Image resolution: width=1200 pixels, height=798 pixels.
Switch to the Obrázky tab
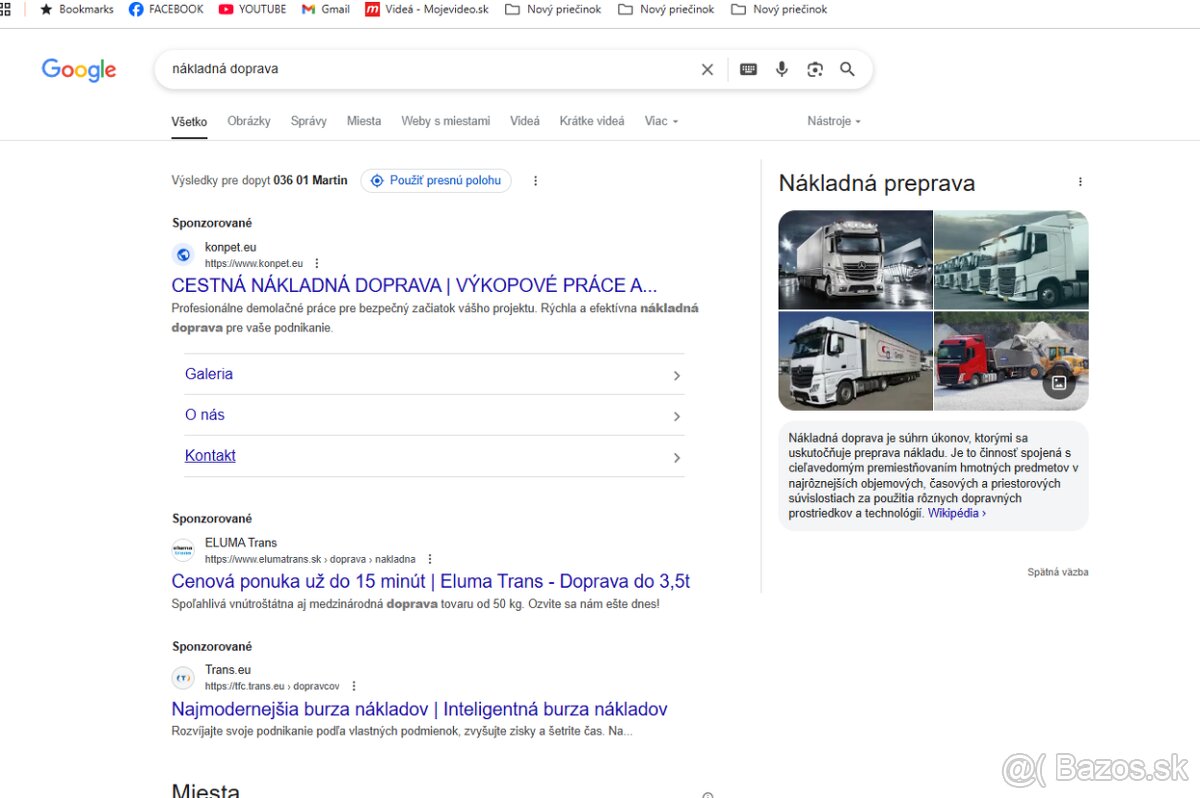click(249, 121)
